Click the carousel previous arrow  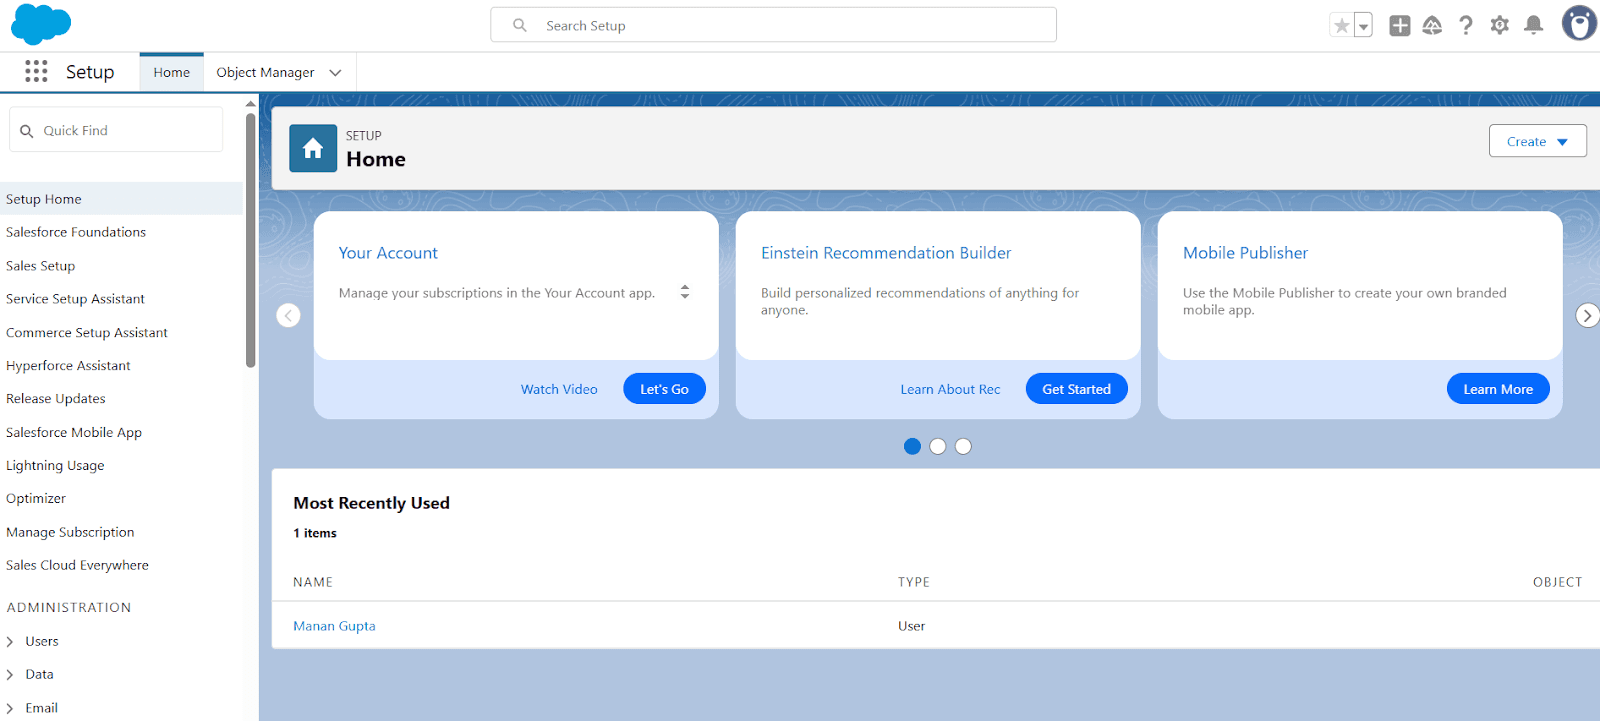[x=288, y=315]
